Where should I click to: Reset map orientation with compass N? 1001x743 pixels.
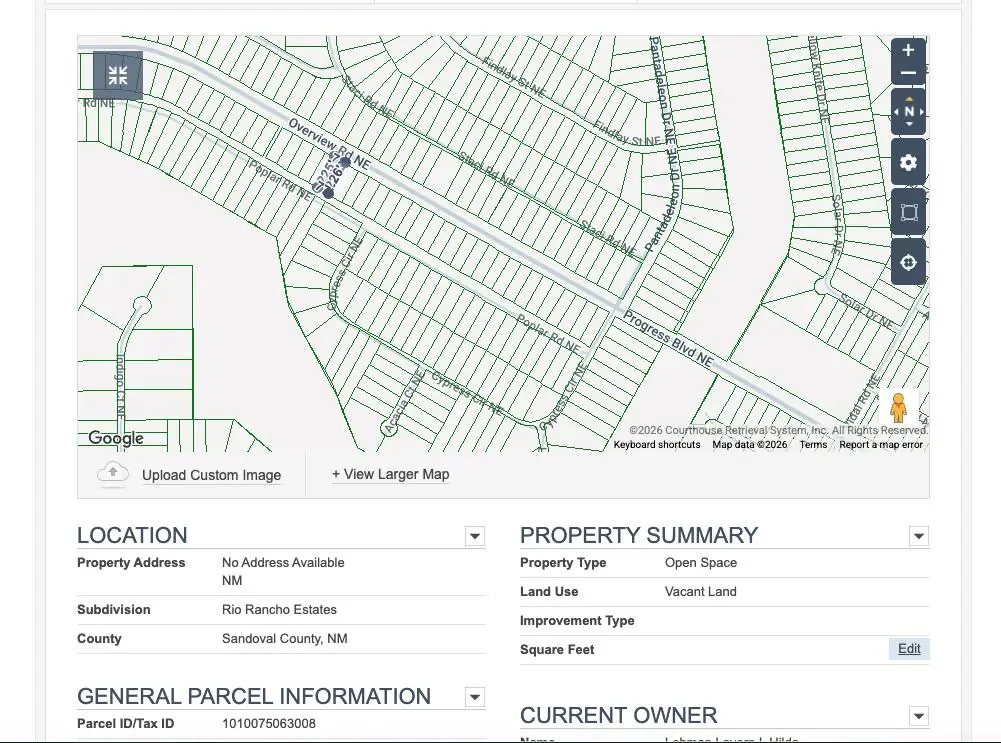tap(908, 112)
